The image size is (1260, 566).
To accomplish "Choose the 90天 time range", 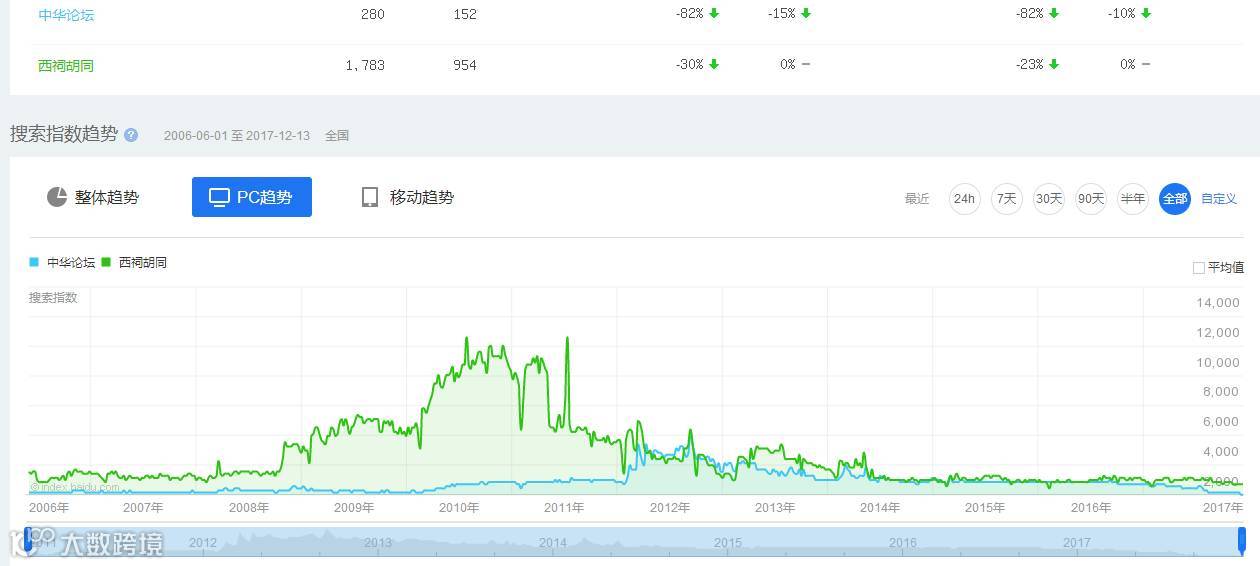I will point(1091,199).
